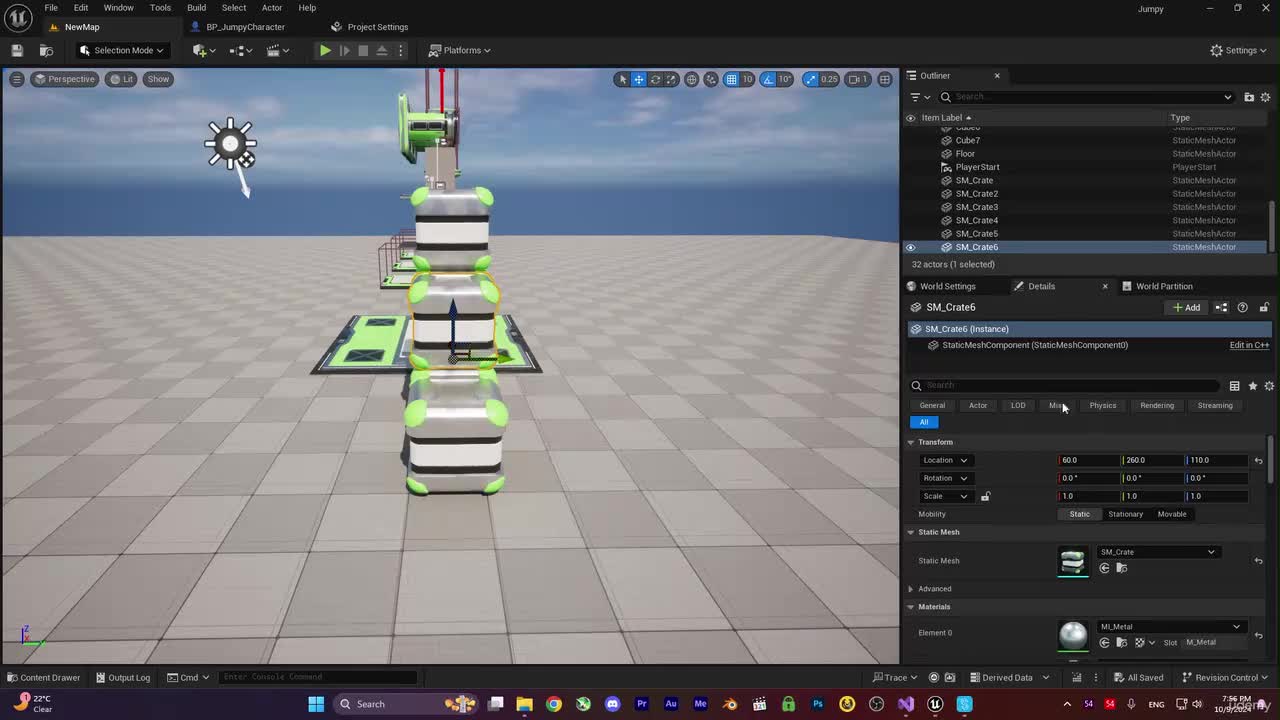Open the surface snapping options icon

tap(711, 79)
